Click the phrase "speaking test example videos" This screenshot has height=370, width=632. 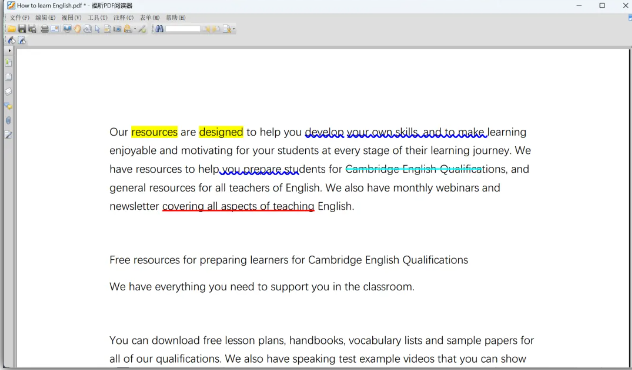click(x=364, y=359)
